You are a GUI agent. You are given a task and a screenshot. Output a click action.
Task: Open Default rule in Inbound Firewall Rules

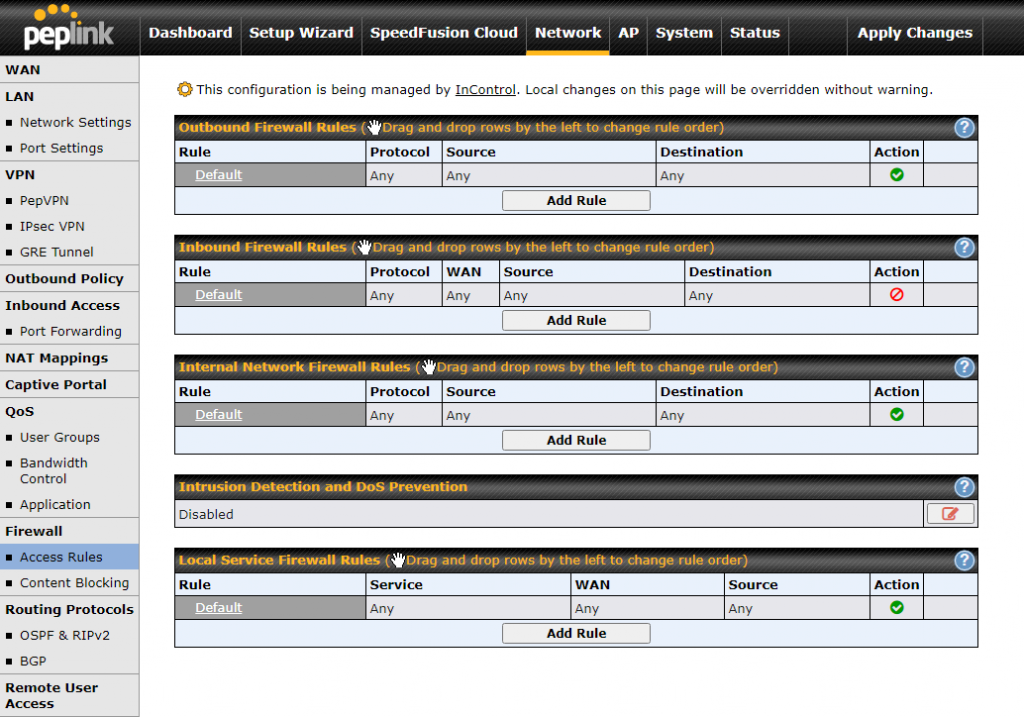pyautogui.click(x=218, y=295)
